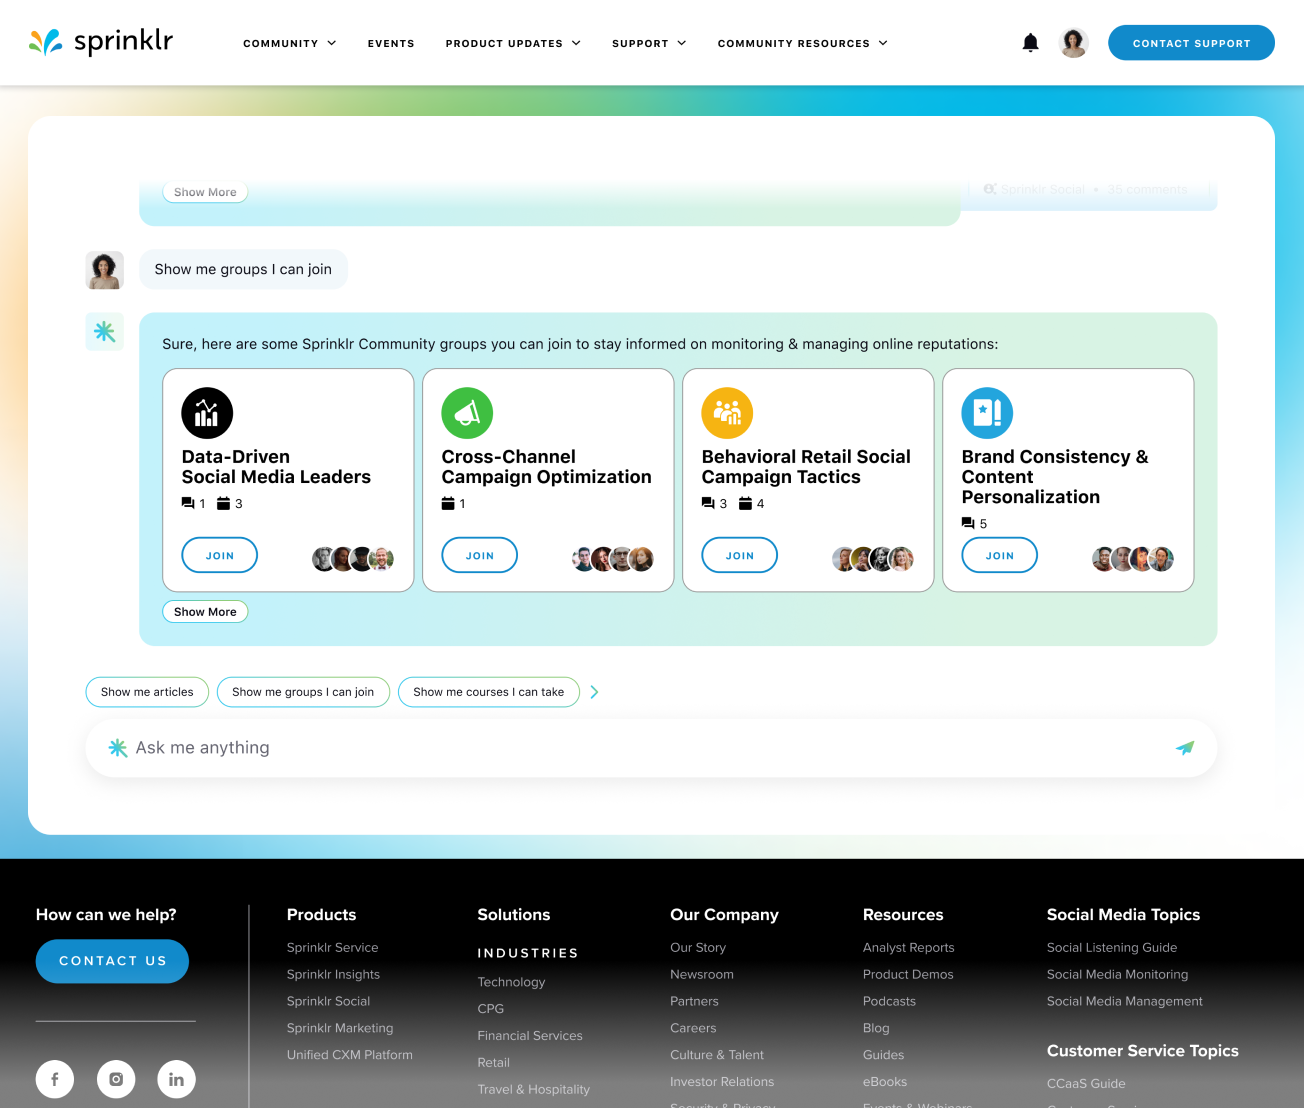Click the Data-Driven Social Media Leaders group icon

coord(207,413)
